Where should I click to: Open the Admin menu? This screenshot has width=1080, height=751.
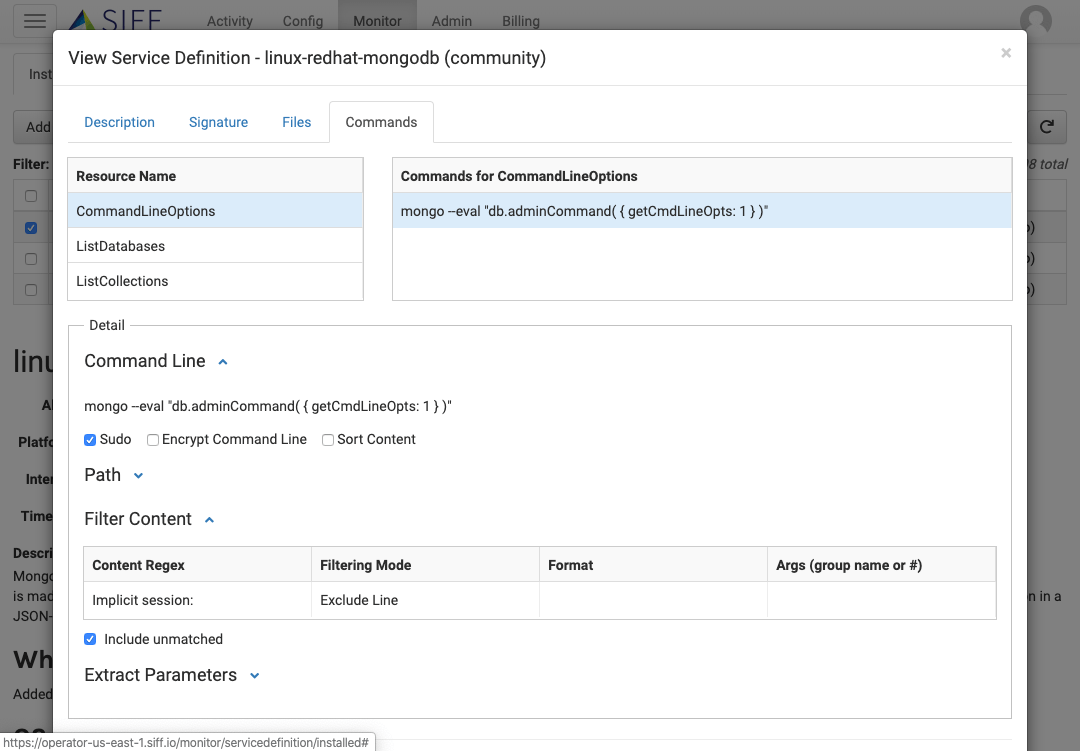[451, 21]
